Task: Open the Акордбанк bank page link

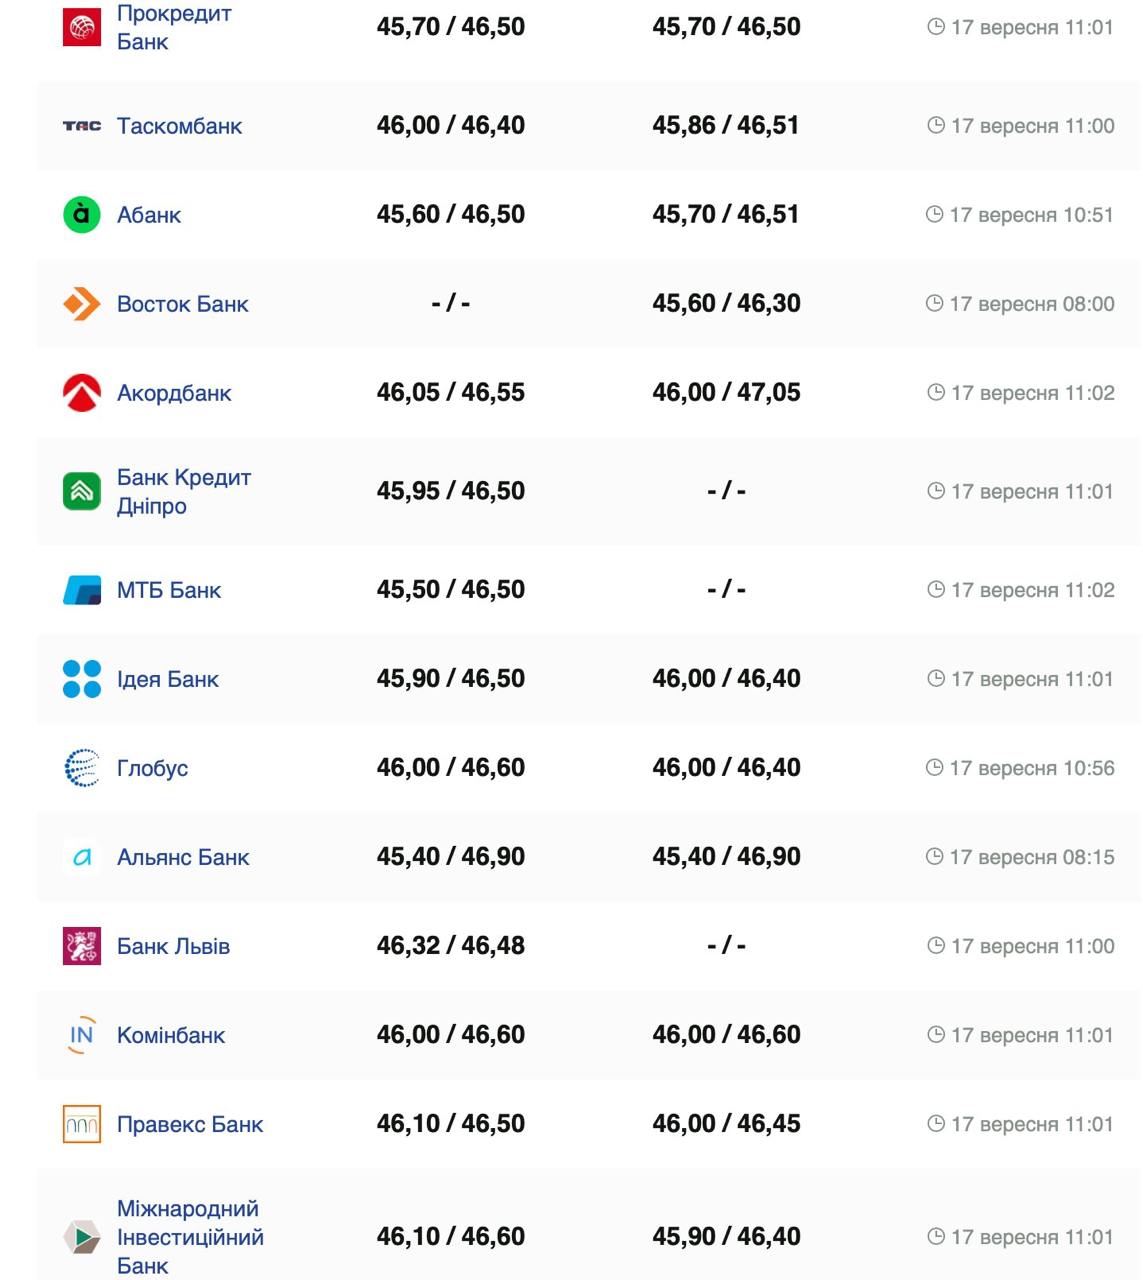Action: (174, 393)
